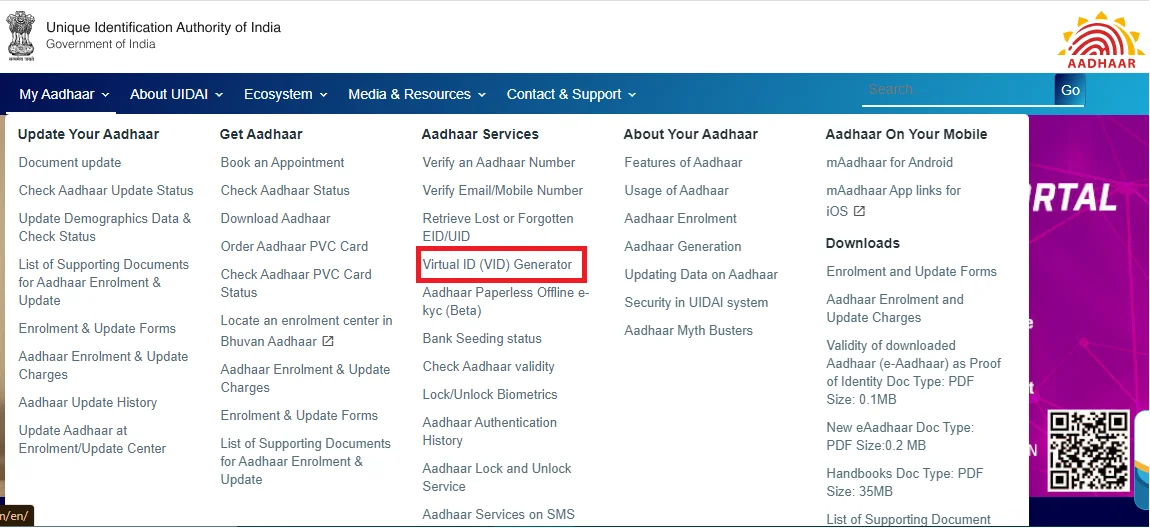Open Verify an Aadhaar Number
The width and height of the screenshot is (1150, 528).
pos(499,162)
